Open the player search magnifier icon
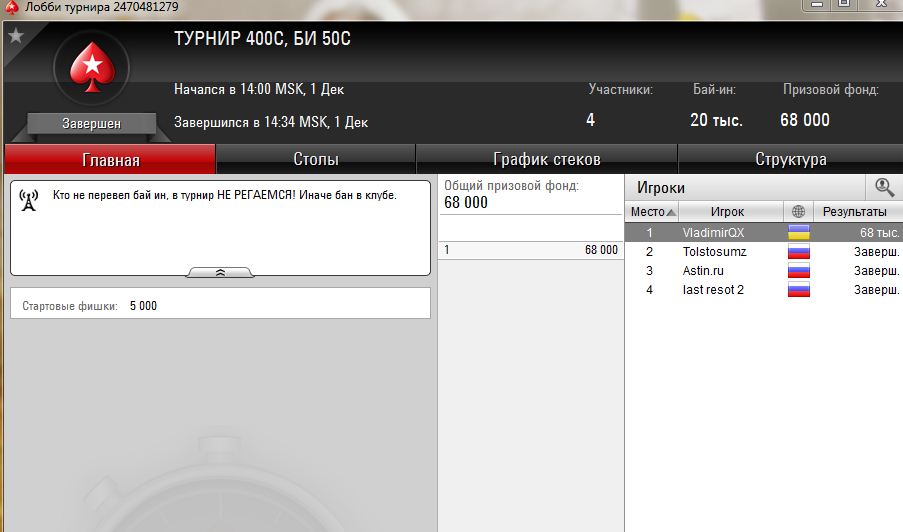Image resolution: width=903 pixels, height=532 pixels. [884, 188]
